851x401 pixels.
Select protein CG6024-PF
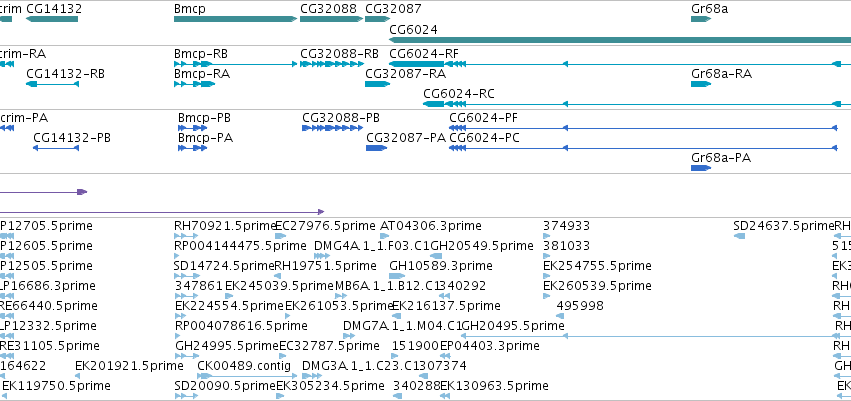tap(643, 128)
